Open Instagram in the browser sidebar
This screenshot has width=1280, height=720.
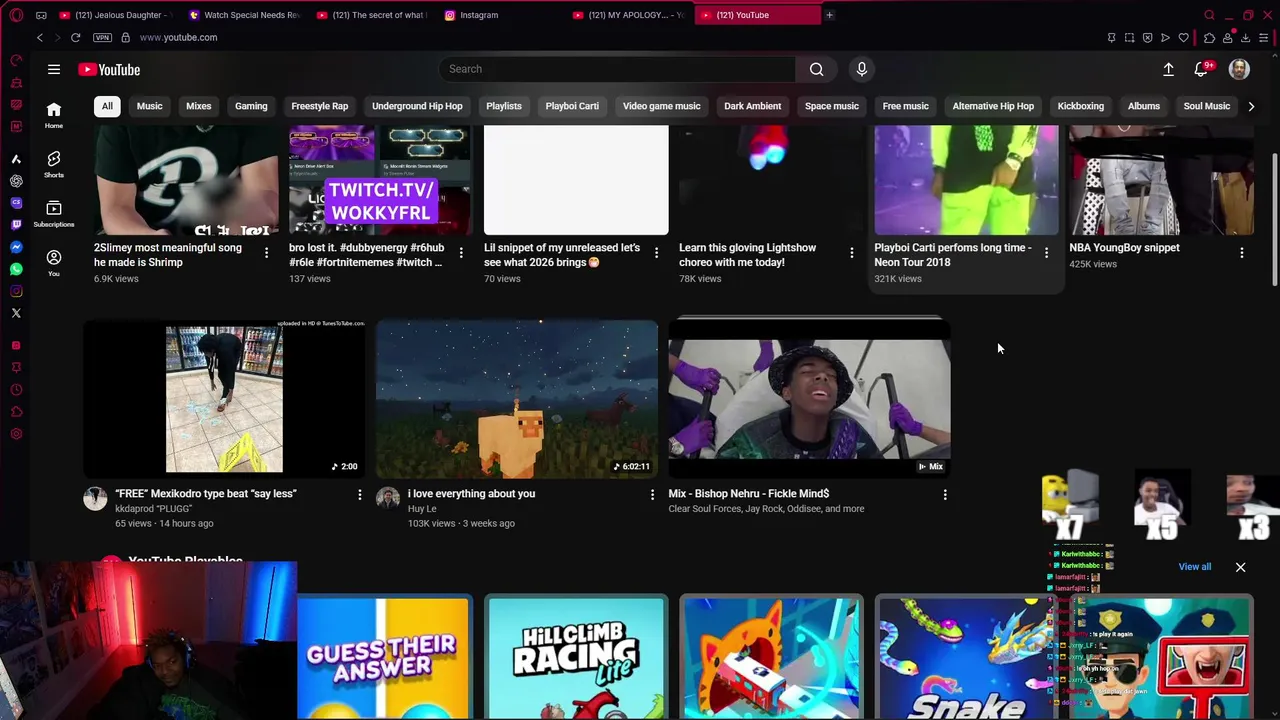[16, 291]
